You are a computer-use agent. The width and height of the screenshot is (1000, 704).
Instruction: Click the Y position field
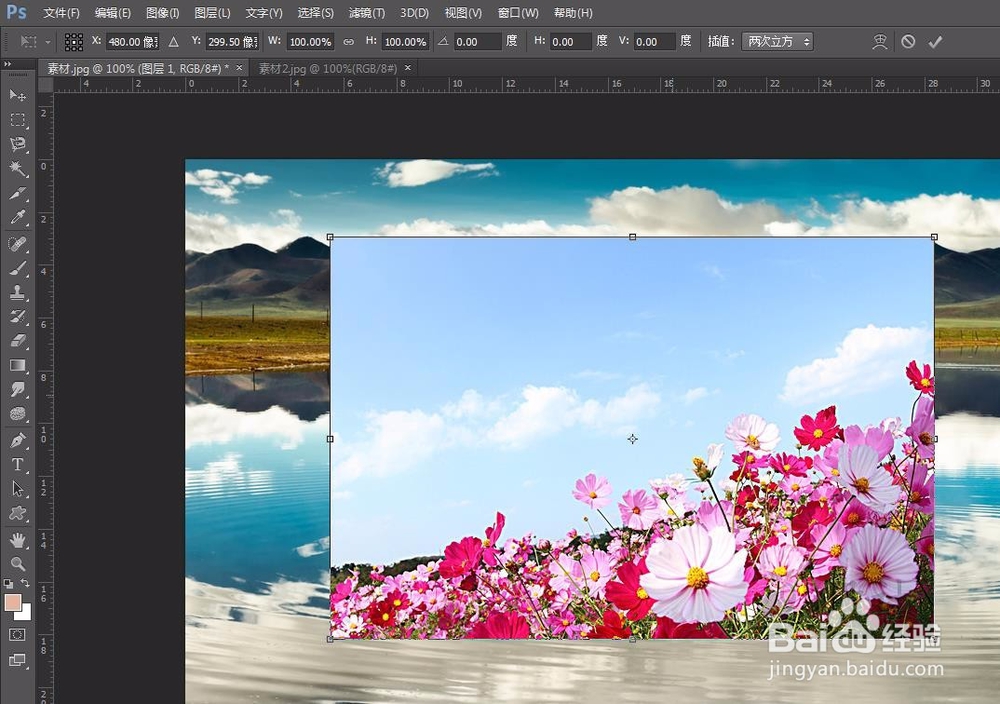pyautogui.click(x=232, y=42)
